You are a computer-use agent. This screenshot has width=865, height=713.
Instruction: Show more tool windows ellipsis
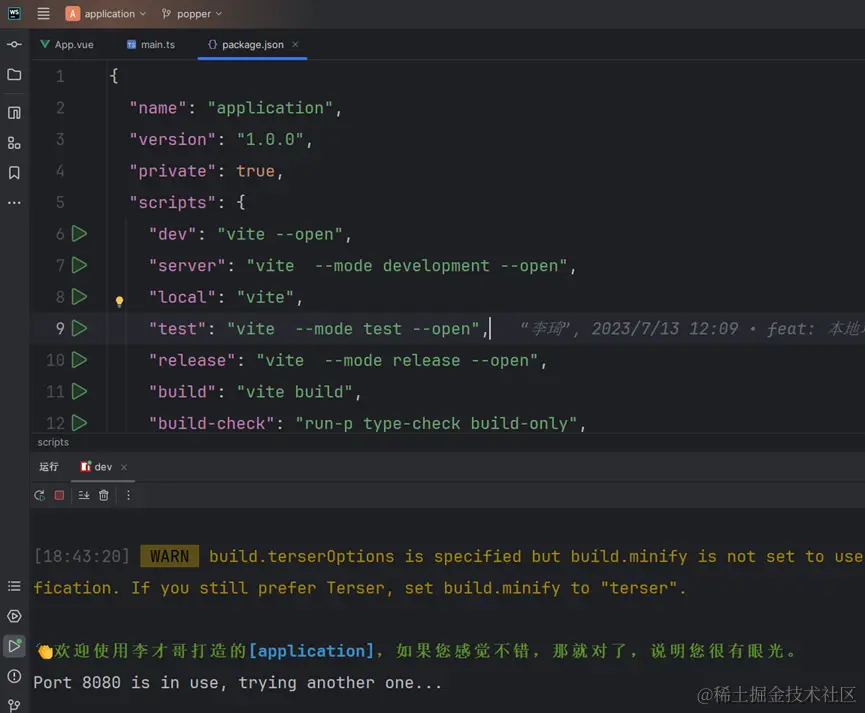pyautogui.click(x=14, y=203)
